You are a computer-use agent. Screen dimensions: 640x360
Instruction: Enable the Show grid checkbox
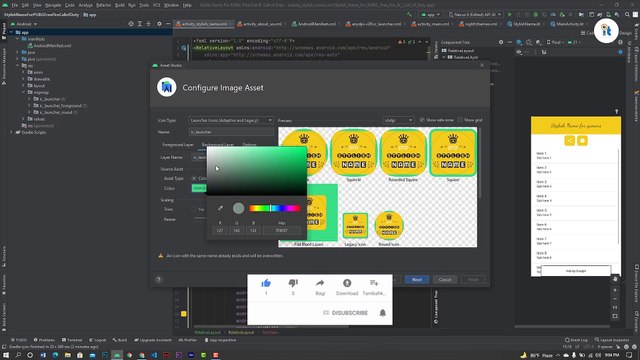click(460, 120)
